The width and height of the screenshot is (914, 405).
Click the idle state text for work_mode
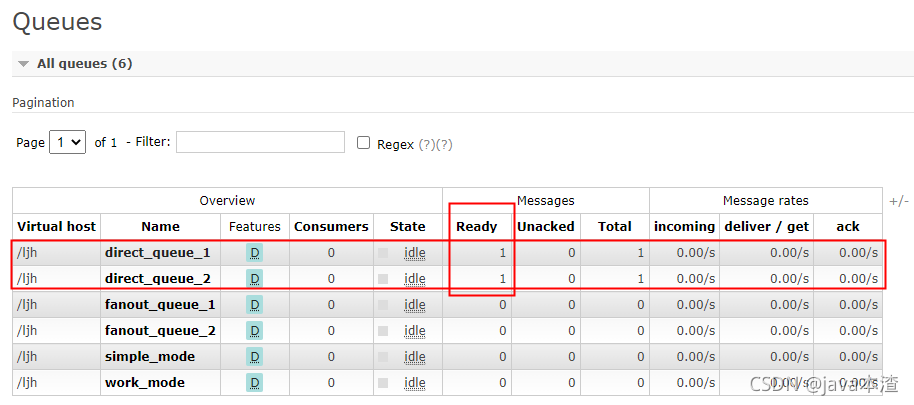pos(414,382)
